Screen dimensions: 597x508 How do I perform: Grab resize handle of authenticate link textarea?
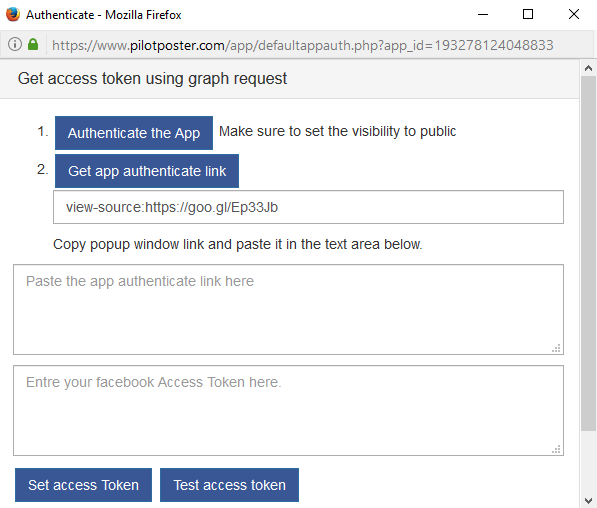pyautogui.click(x=556, y=348)
